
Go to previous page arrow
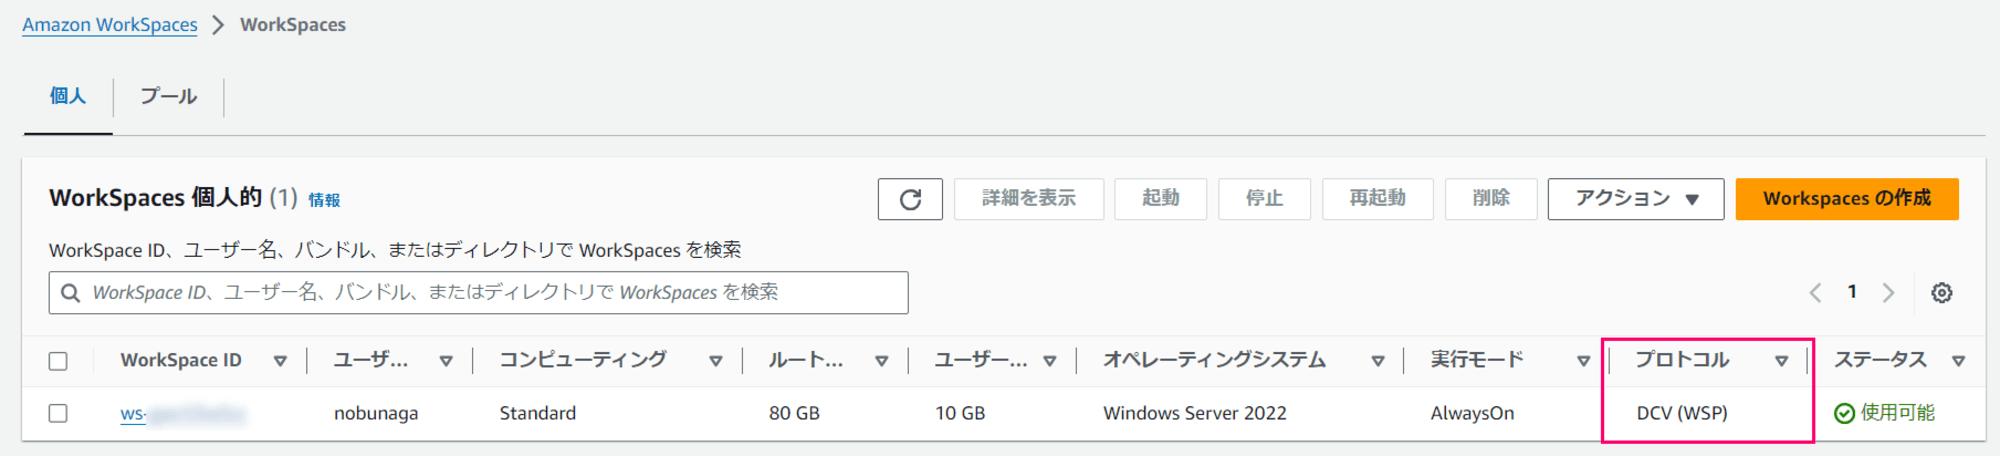point(1815,293)
